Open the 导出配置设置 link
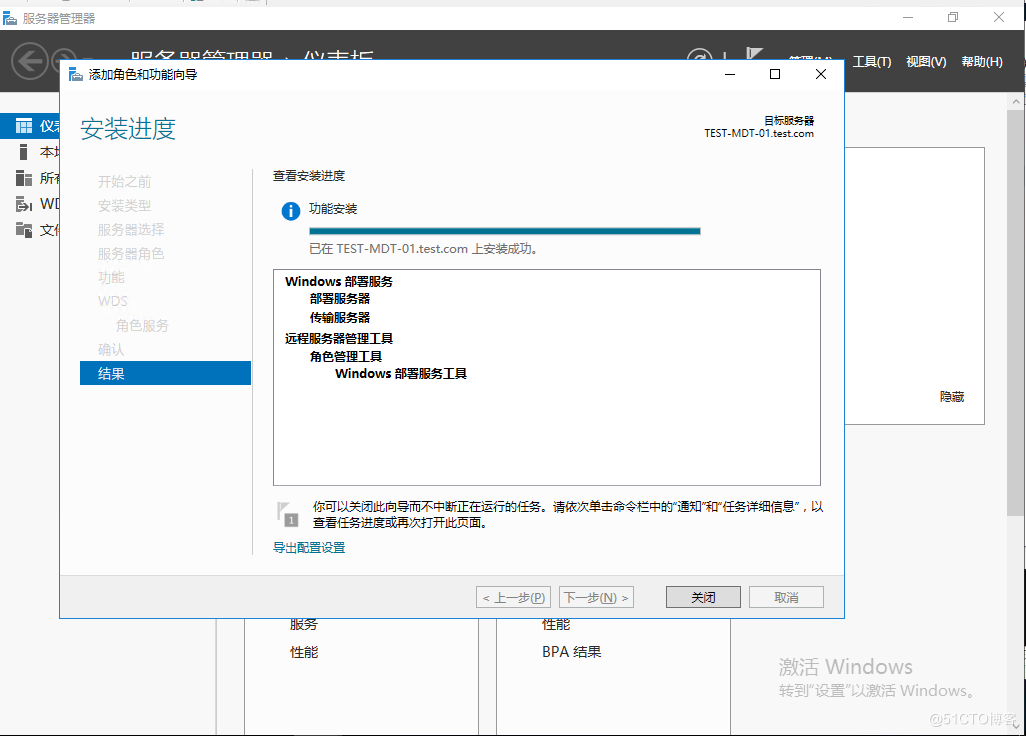 (309, 548)
